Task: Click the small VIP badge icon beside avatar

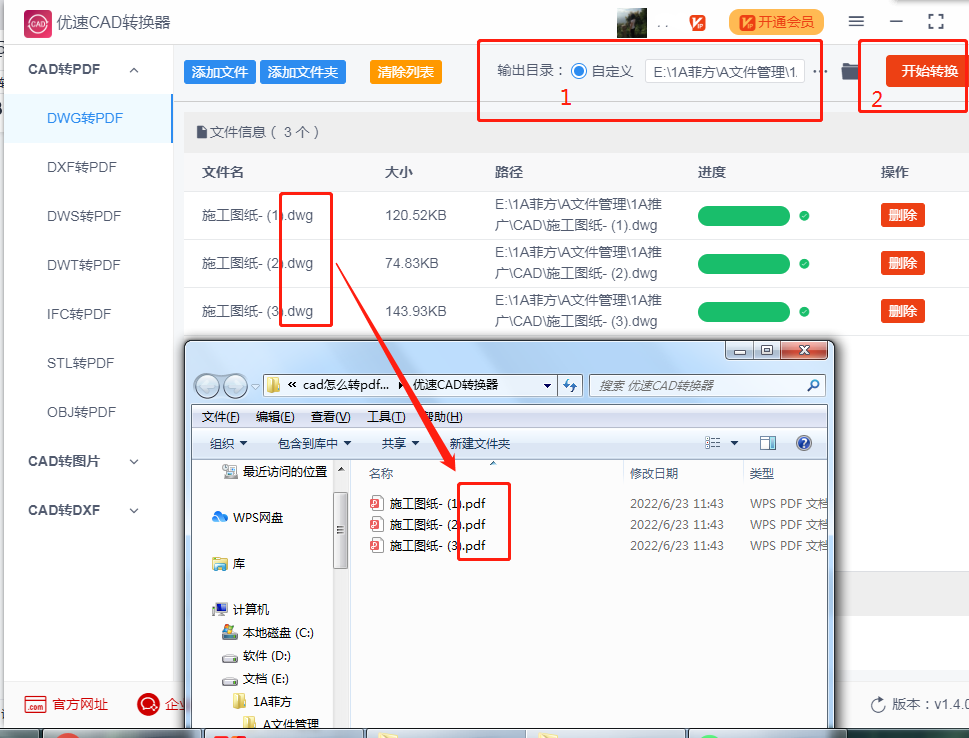Action: coord(697,23)
